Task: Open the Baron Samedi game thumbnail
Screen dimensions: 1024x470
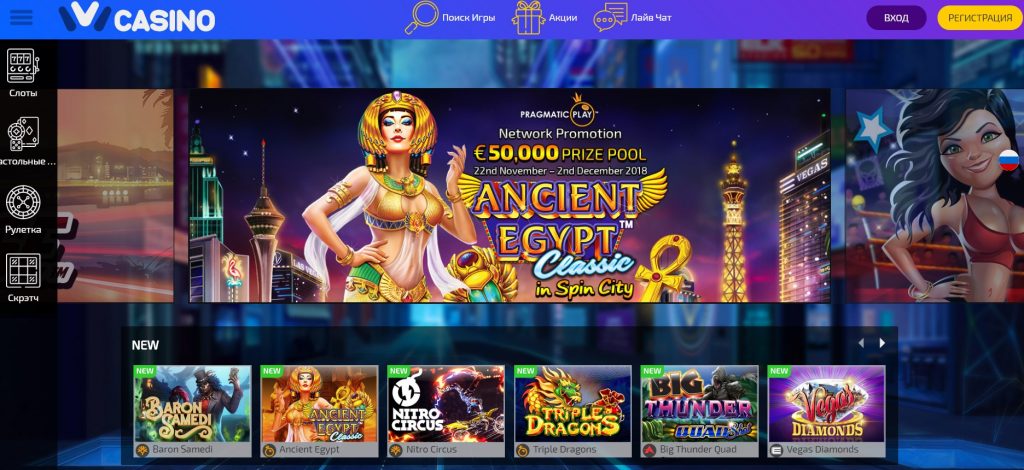Action: pos(193,403)
